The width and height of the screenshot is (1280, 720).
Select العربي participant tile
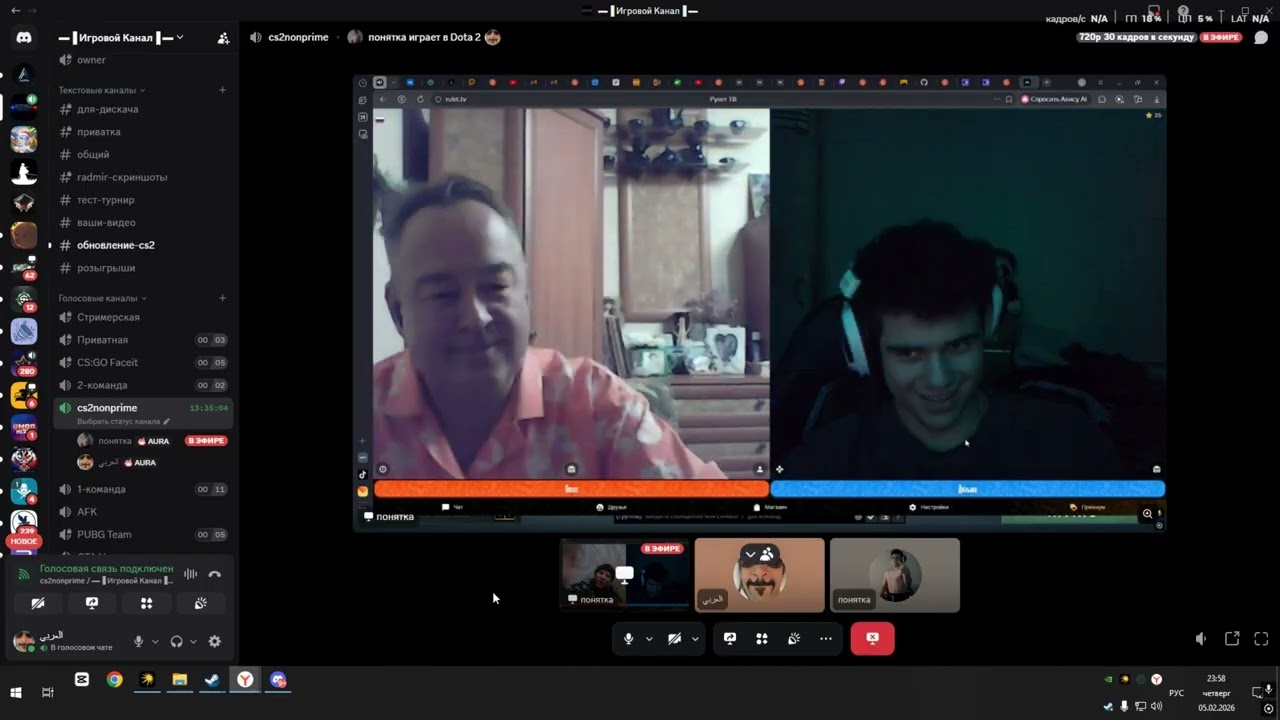click(760, 575)
